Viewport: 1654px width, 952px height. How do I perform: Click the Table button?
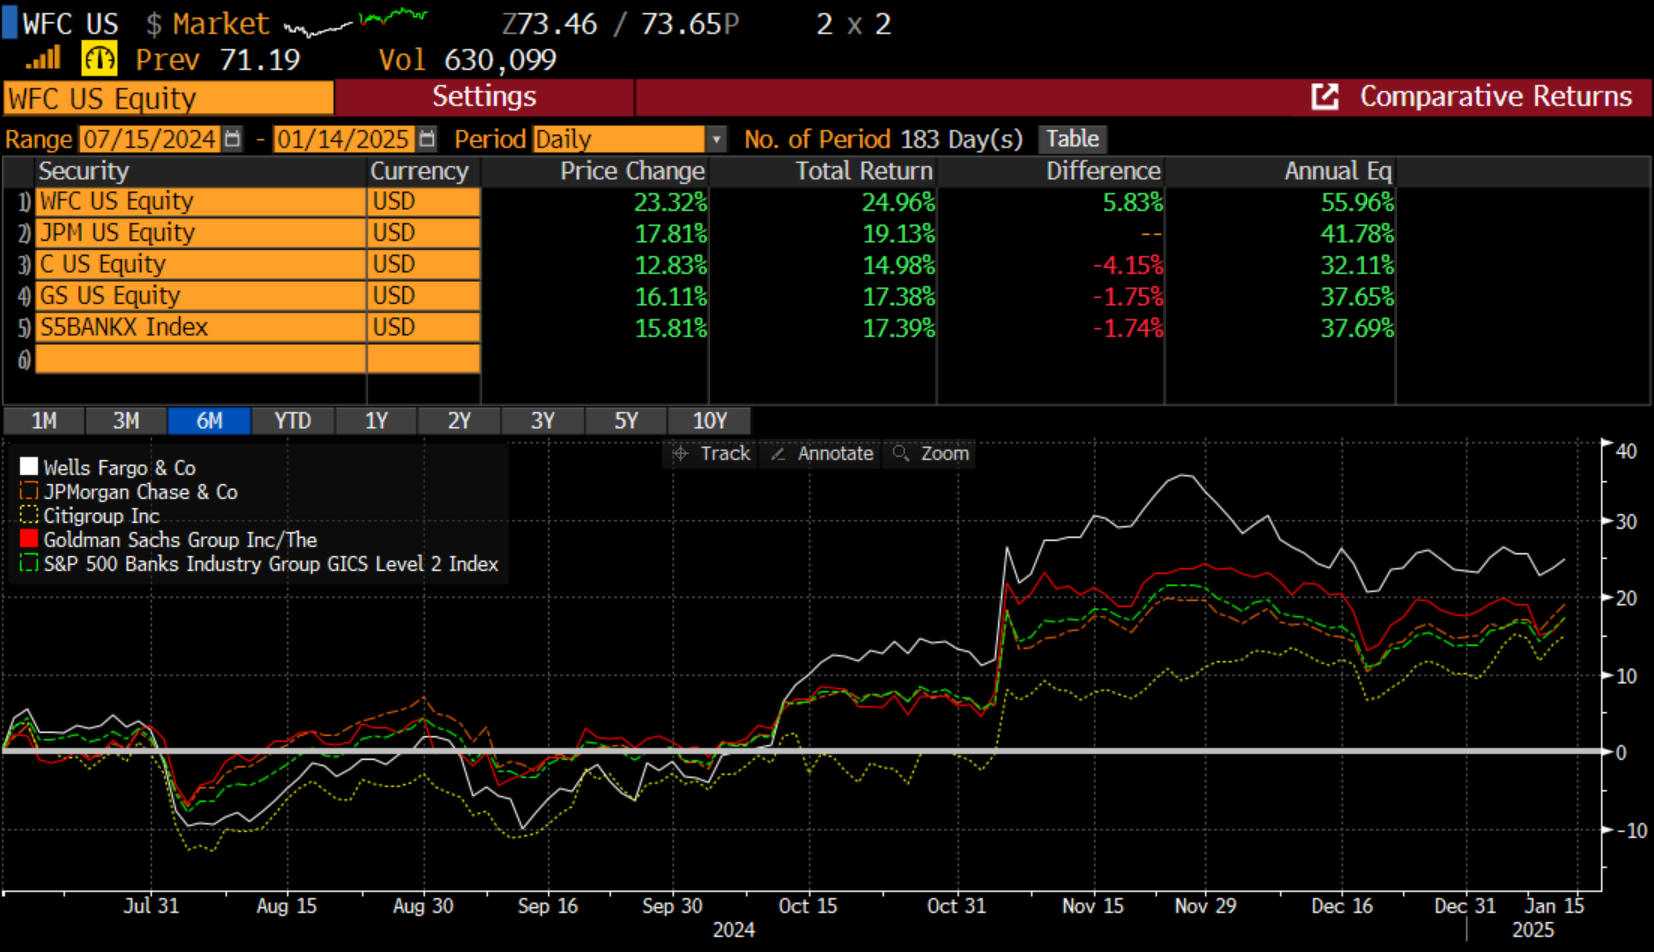[1072, 139]
